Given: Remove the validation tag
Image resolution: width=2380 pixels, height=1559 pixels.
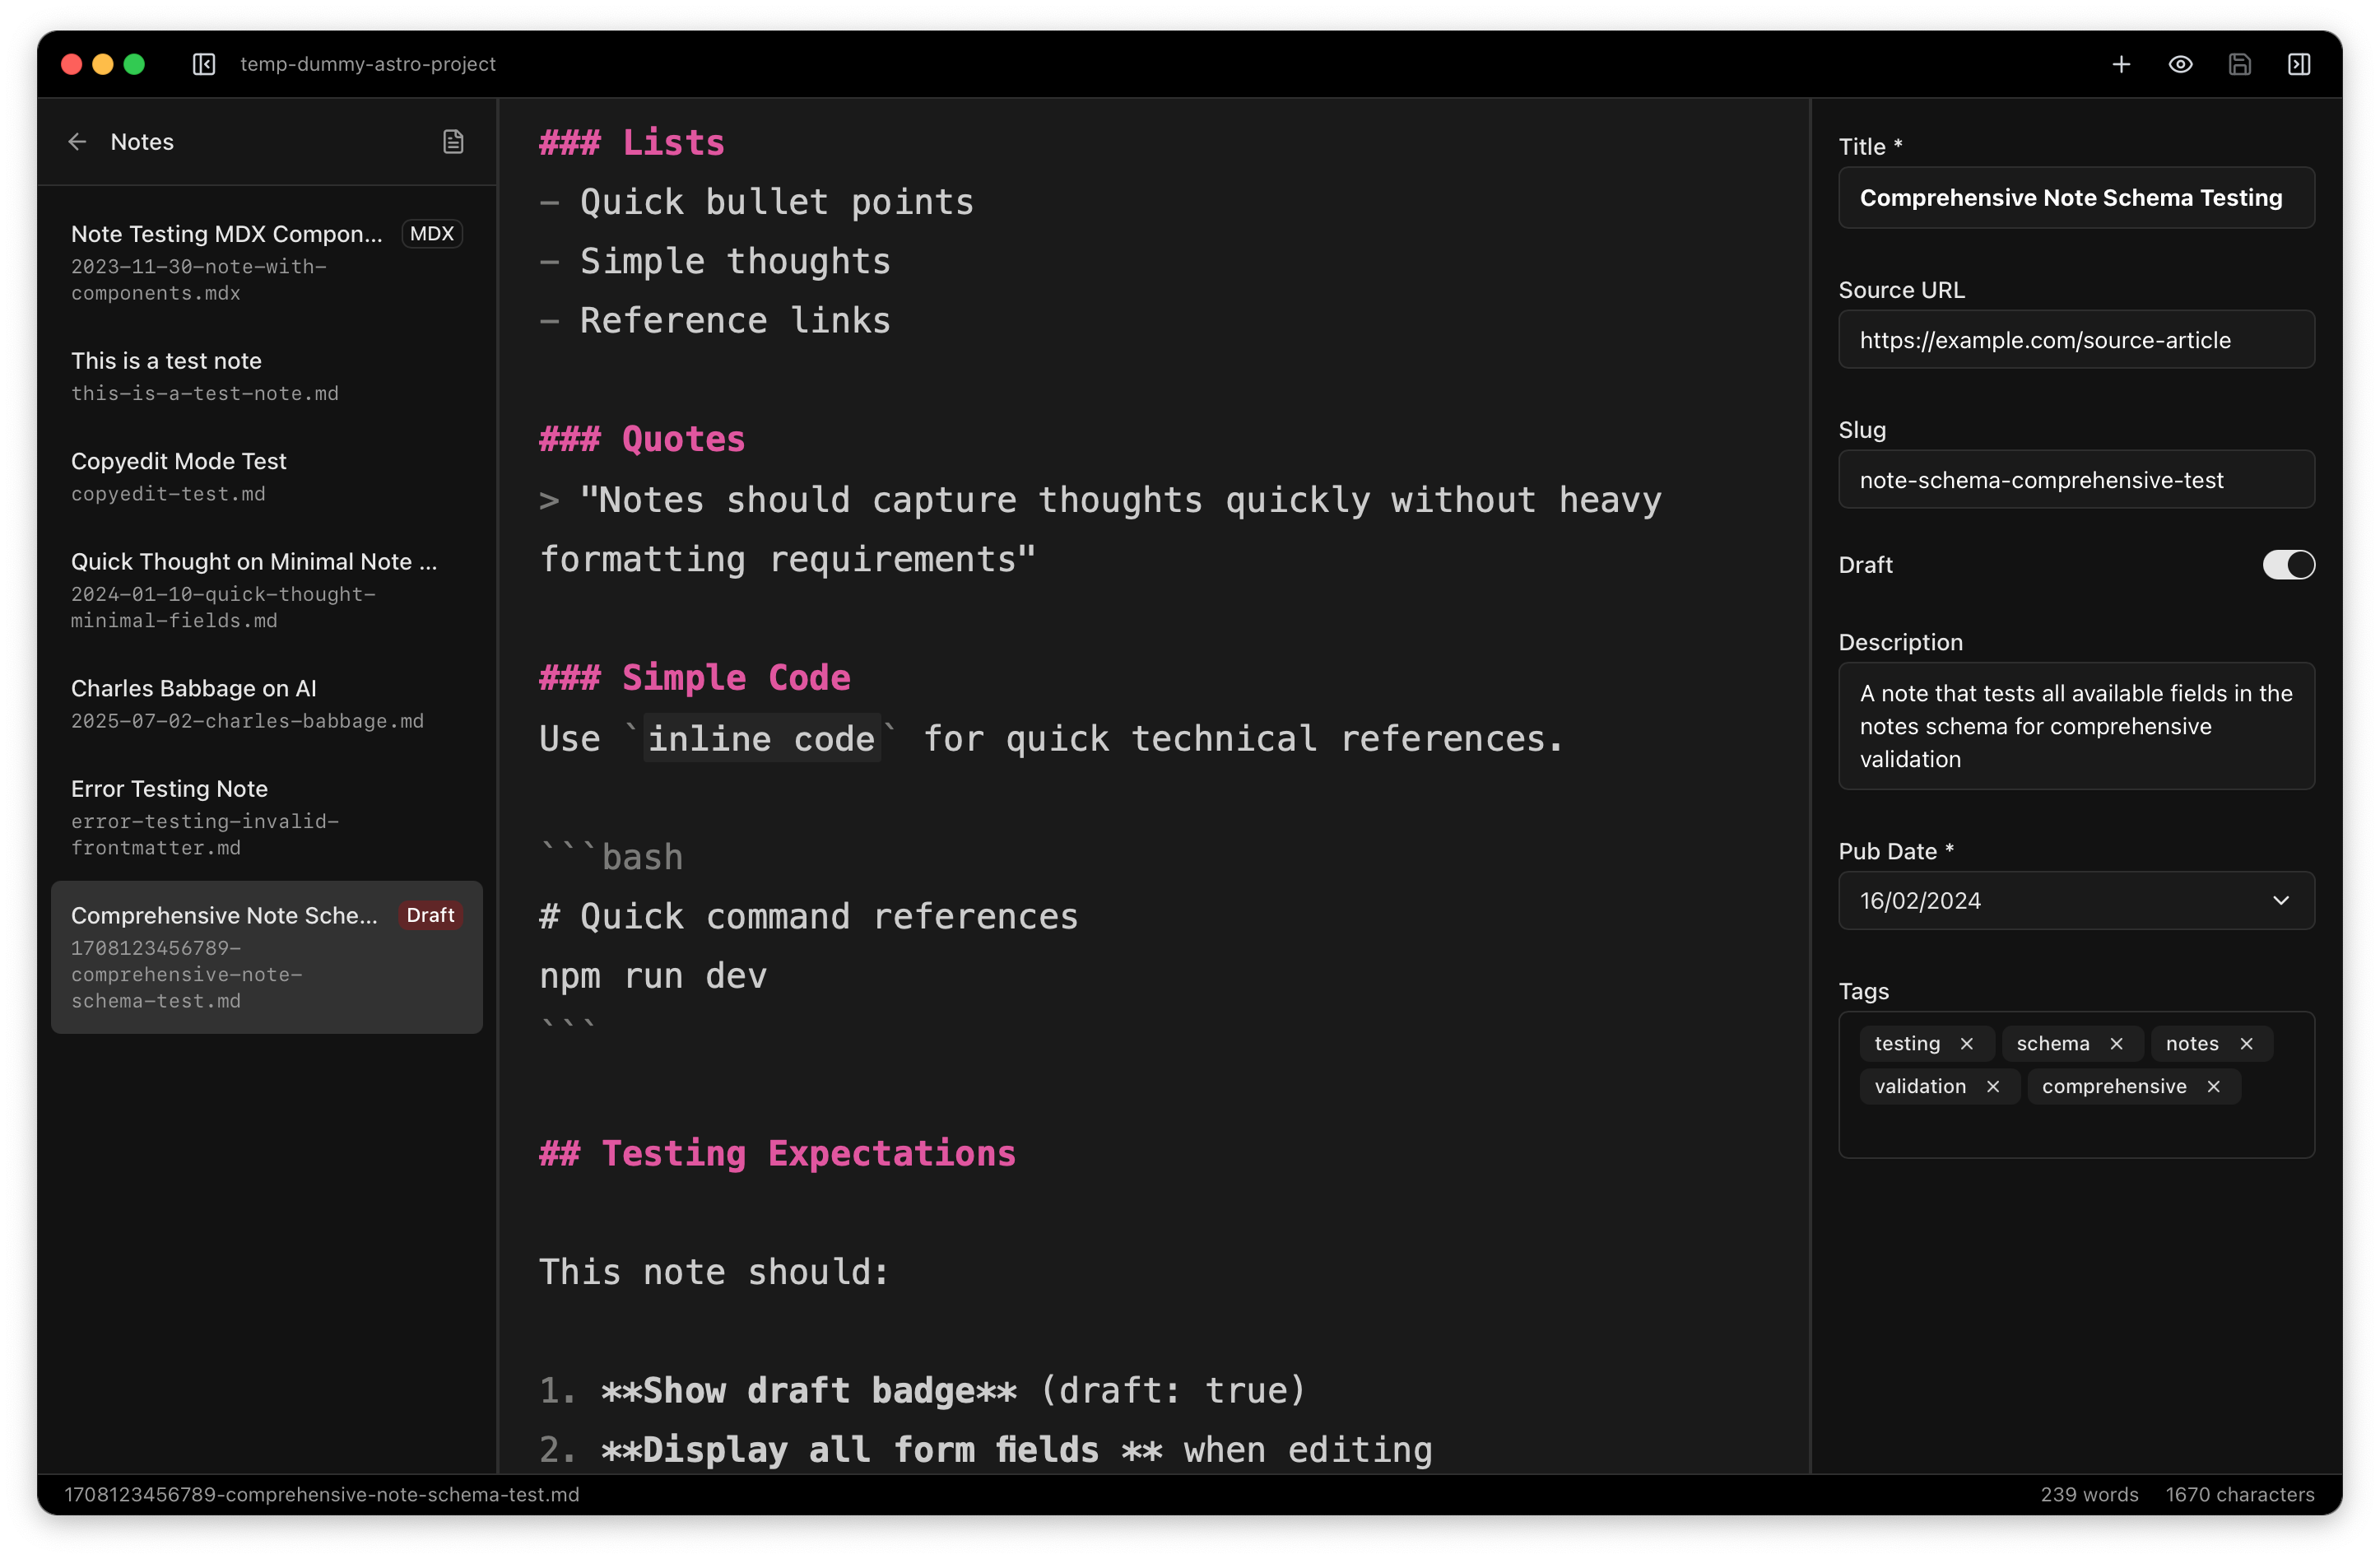Looking at the screenshot, I should (x=1993, y=1086).
